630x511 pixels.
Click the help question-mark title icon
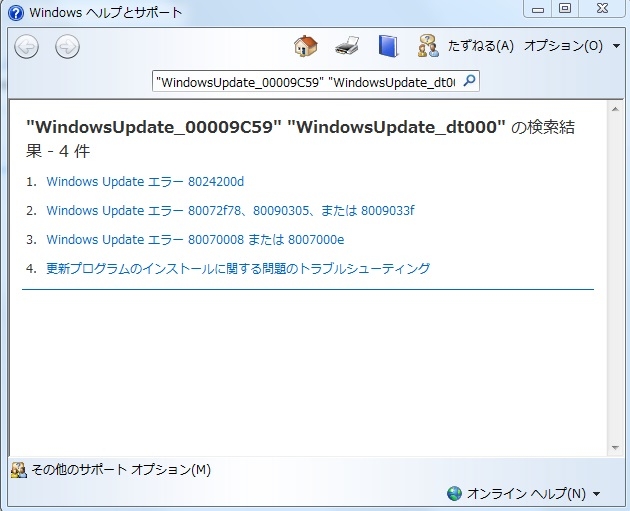tap(16, 12)
